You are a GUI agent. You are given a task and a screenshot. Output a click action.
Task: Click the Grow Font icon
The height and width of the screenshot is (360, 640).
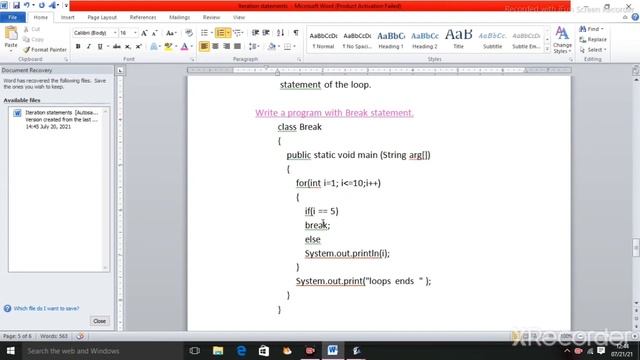coord(144,33)
